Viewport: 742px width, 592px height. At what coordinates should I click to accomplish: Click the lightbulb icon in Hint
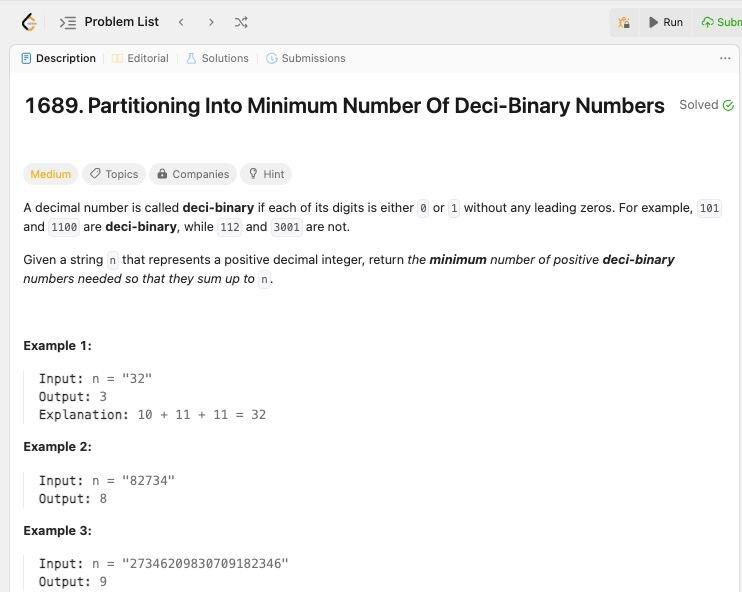pos(253,174)
